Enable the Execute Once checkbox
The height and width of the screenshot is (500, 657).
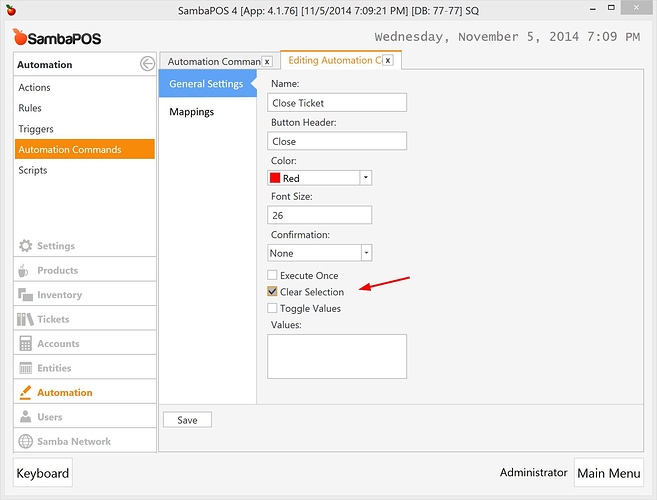[272, 275]
